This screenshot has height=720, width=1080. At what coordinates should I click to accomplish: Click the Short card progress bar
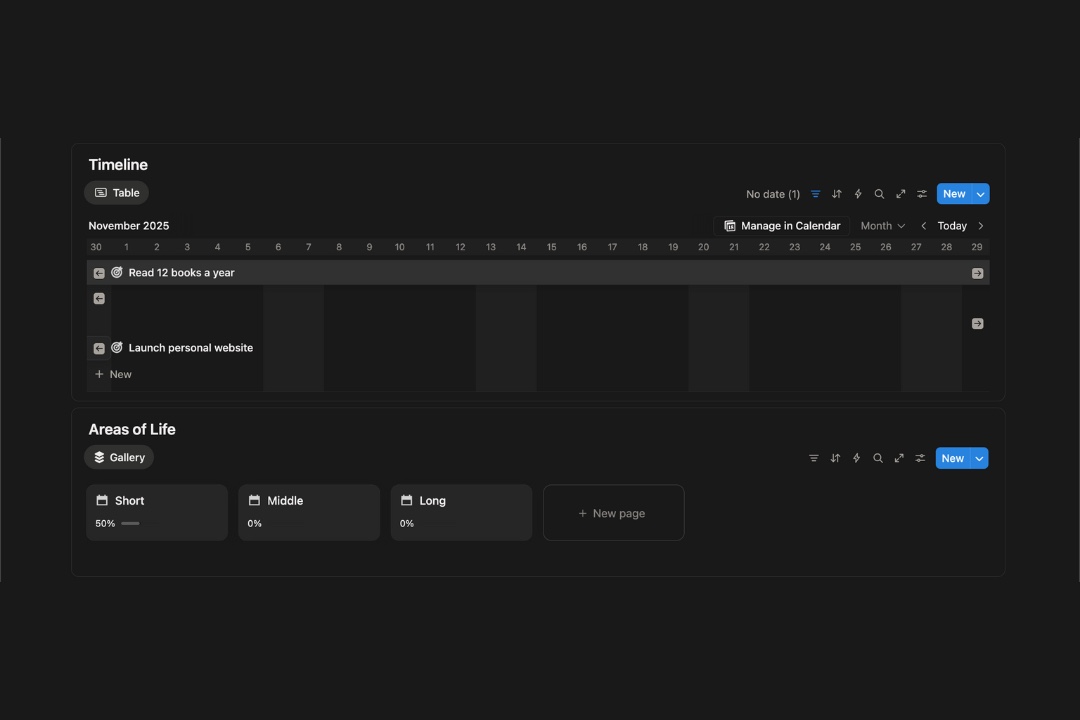130,523
